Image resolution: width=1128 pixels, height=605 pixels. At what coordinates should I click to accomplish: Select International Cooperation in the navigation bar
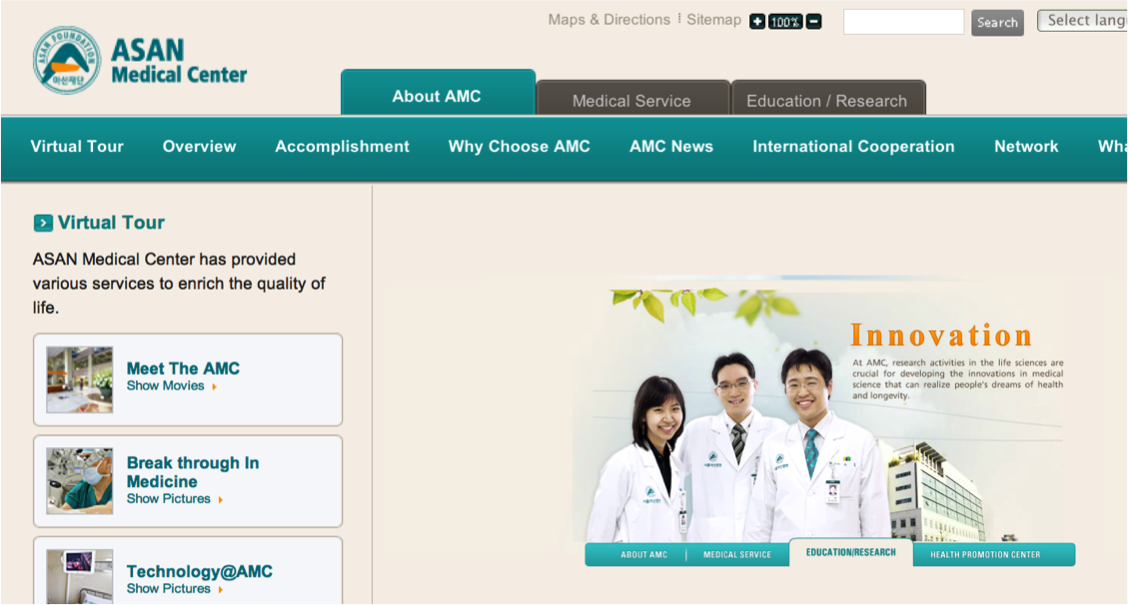click(x=853, y=147)
